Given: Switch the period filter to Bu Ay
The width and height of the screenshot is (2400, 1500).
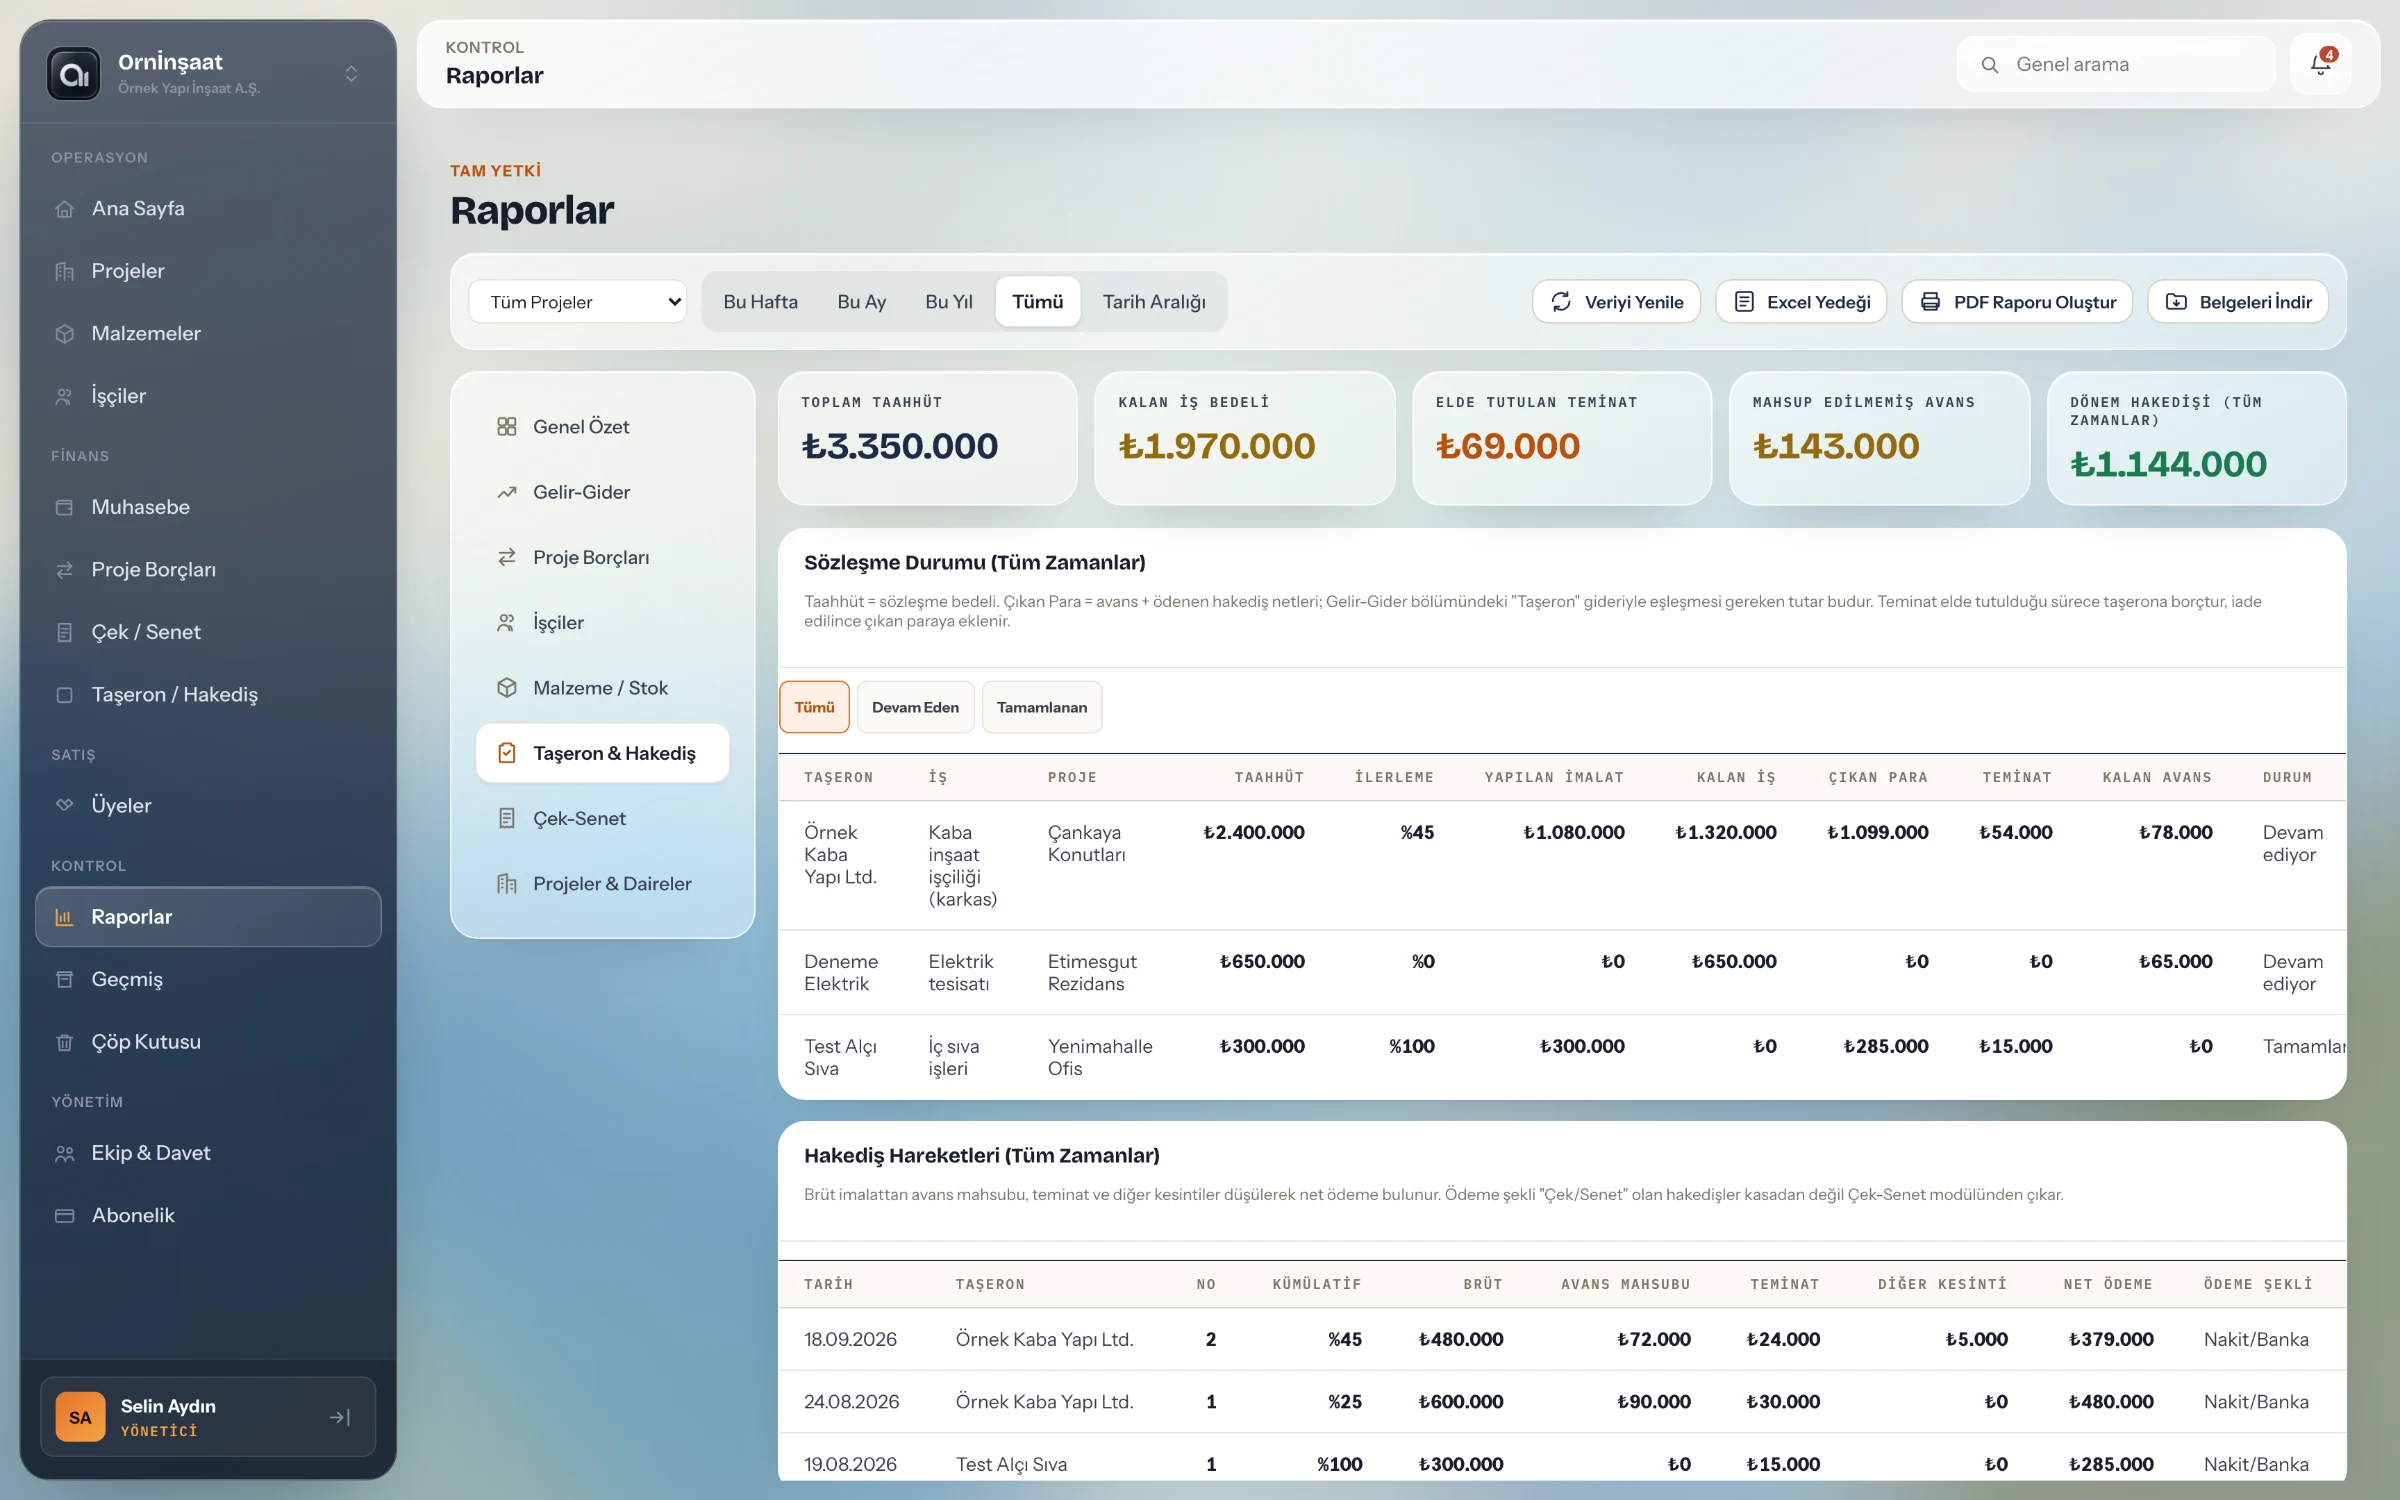Looking at the screenshot, I should click(861, 302).
